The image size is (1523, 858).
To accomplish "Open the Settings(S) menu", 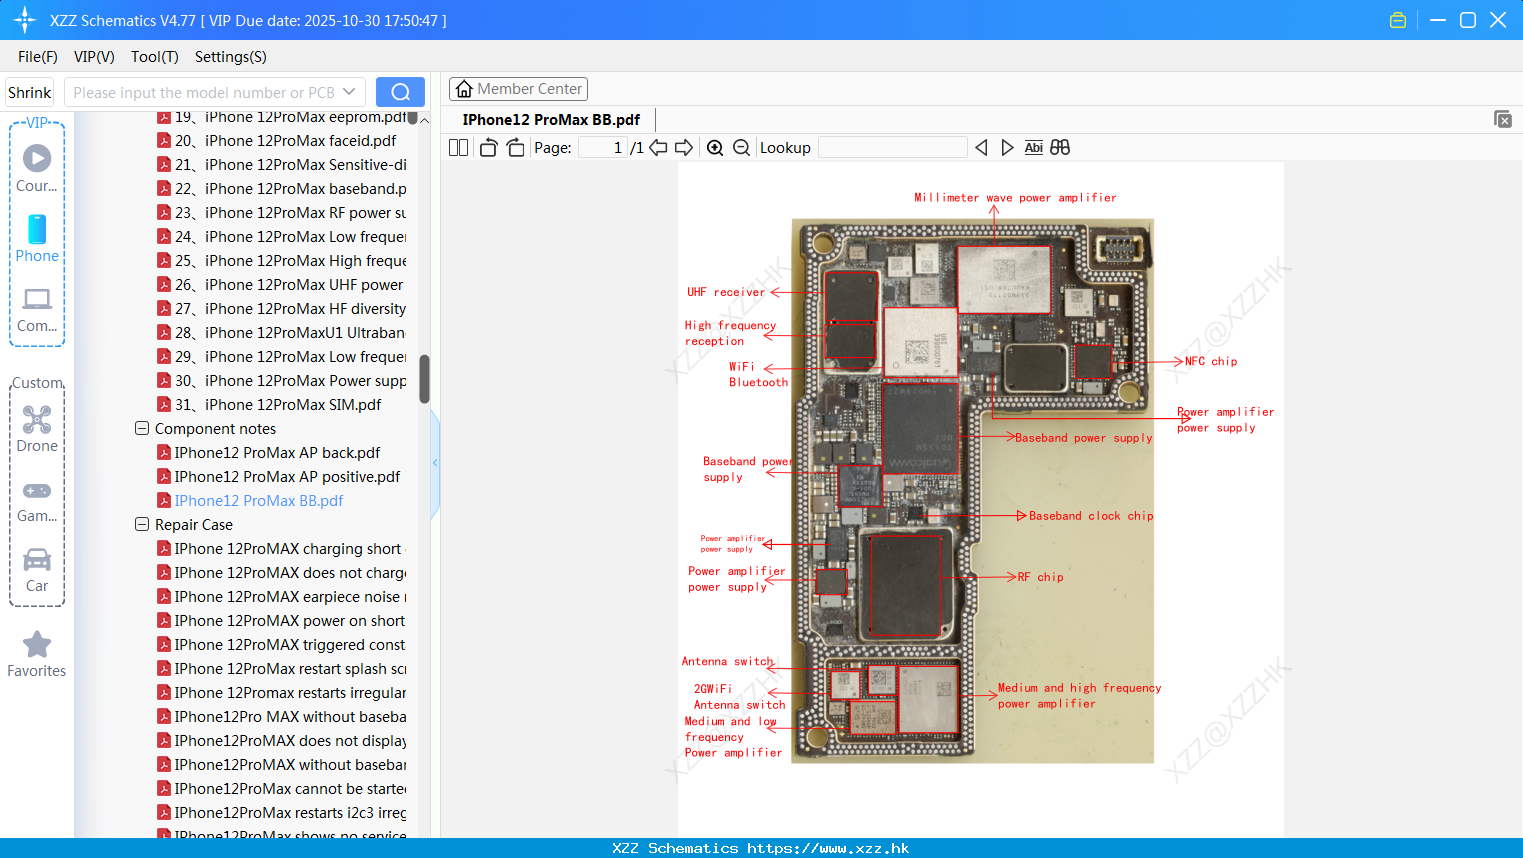I will pos(231,57).
